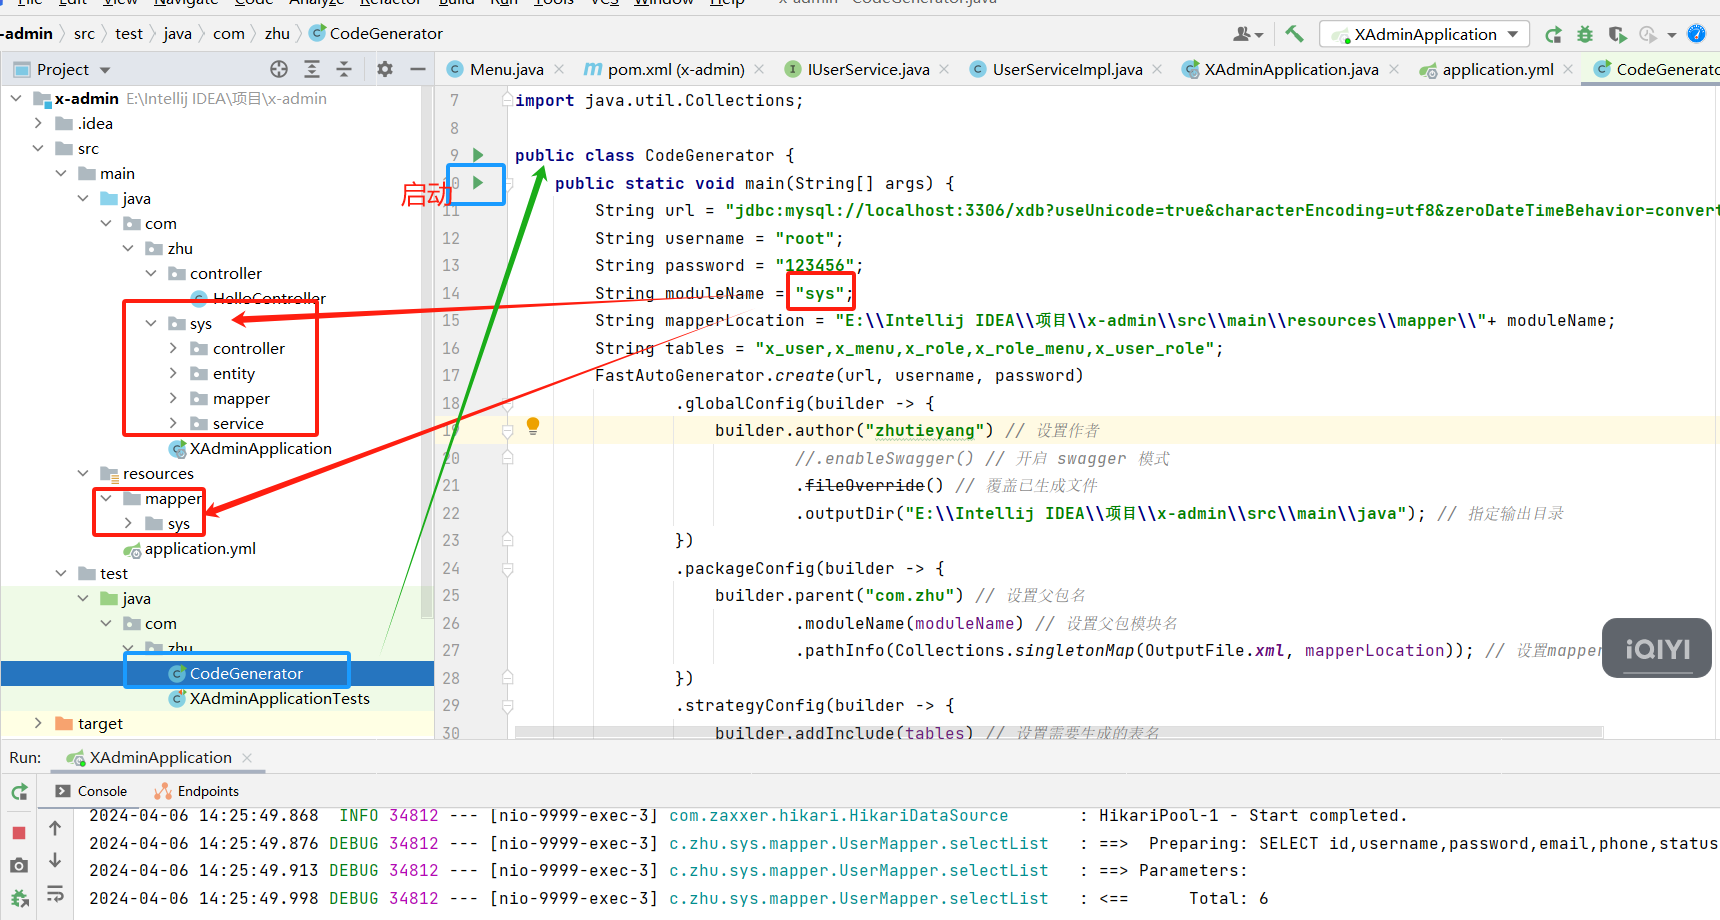
Task: Collapse the resources folder
Action: click(x=83, y=473)
